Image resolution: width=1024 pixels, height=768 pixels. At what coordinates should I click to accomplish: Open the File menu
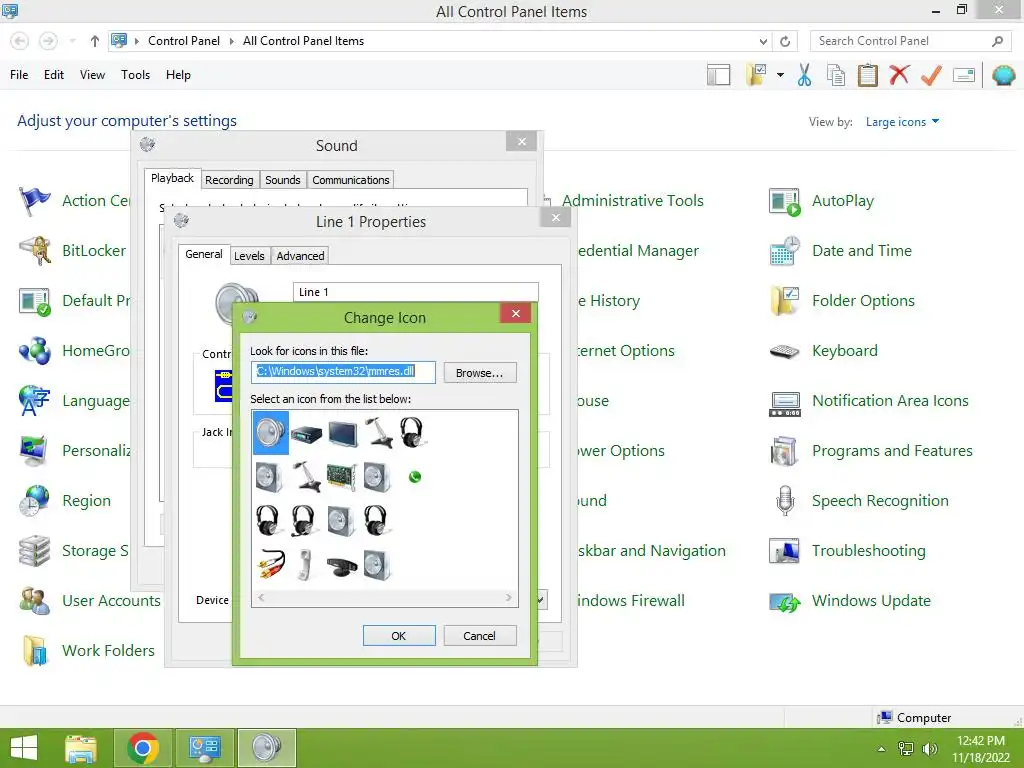(x=19, y=75)
